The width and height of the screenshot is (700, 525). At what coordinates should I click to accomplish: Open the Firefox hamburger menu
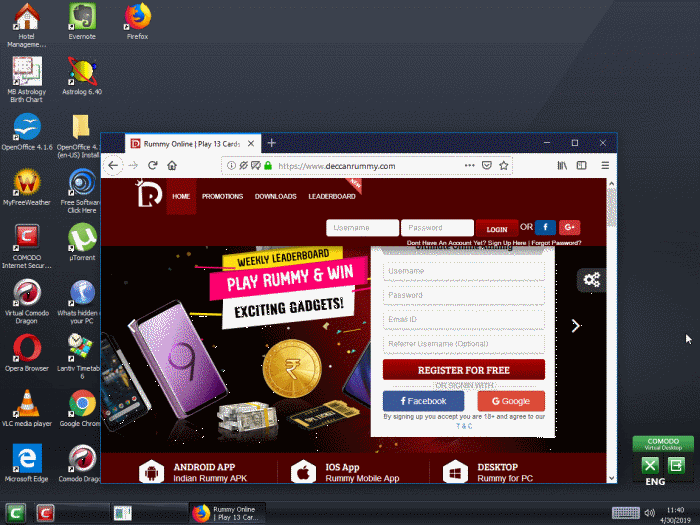pos(605,166)
